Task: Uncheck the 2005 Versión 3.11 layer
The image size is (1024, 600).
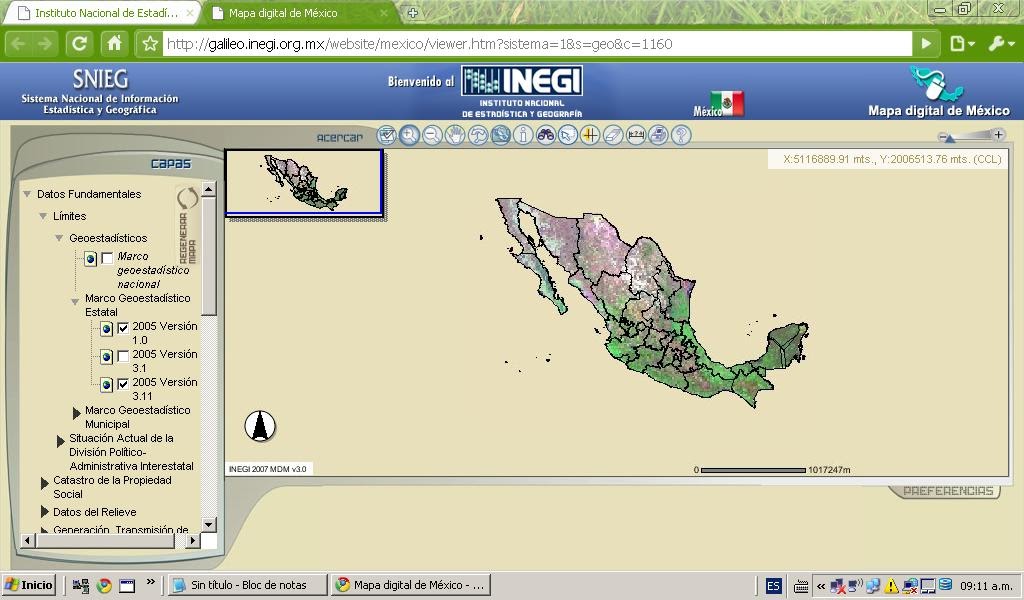Action: (x=123, y=385)
